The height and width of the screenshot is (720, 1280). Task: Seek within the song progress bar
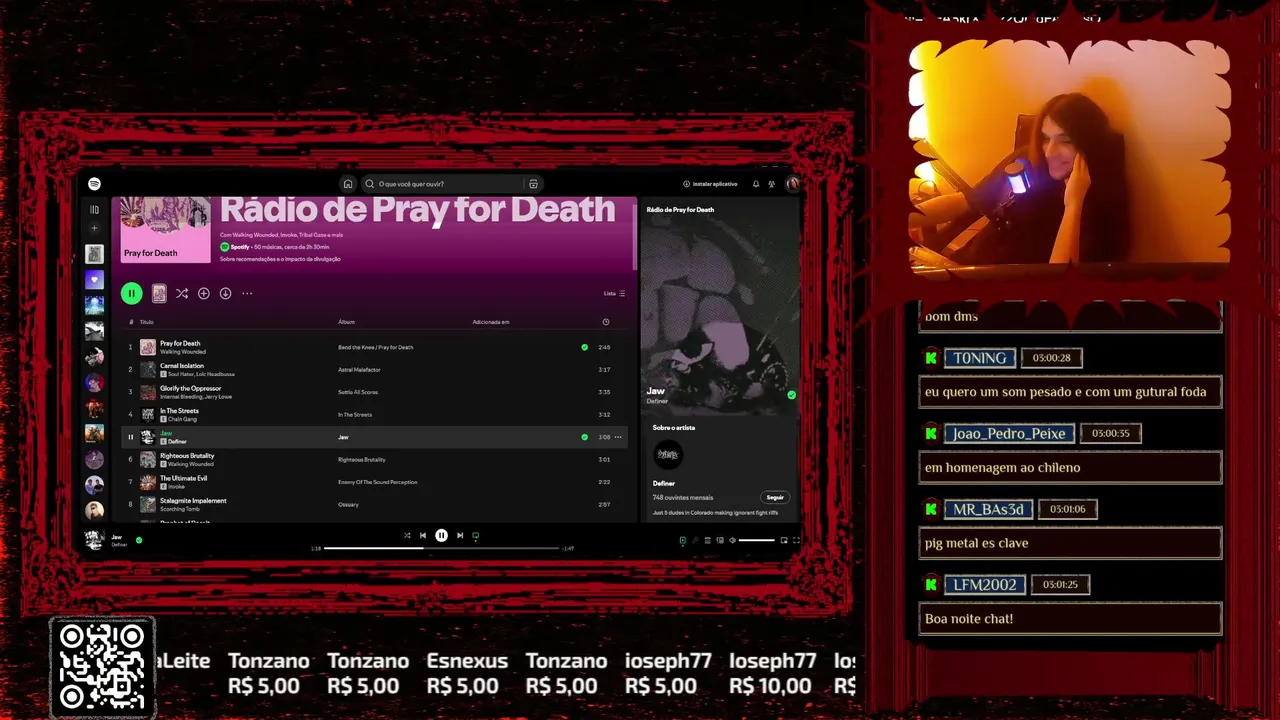[441, 548]
